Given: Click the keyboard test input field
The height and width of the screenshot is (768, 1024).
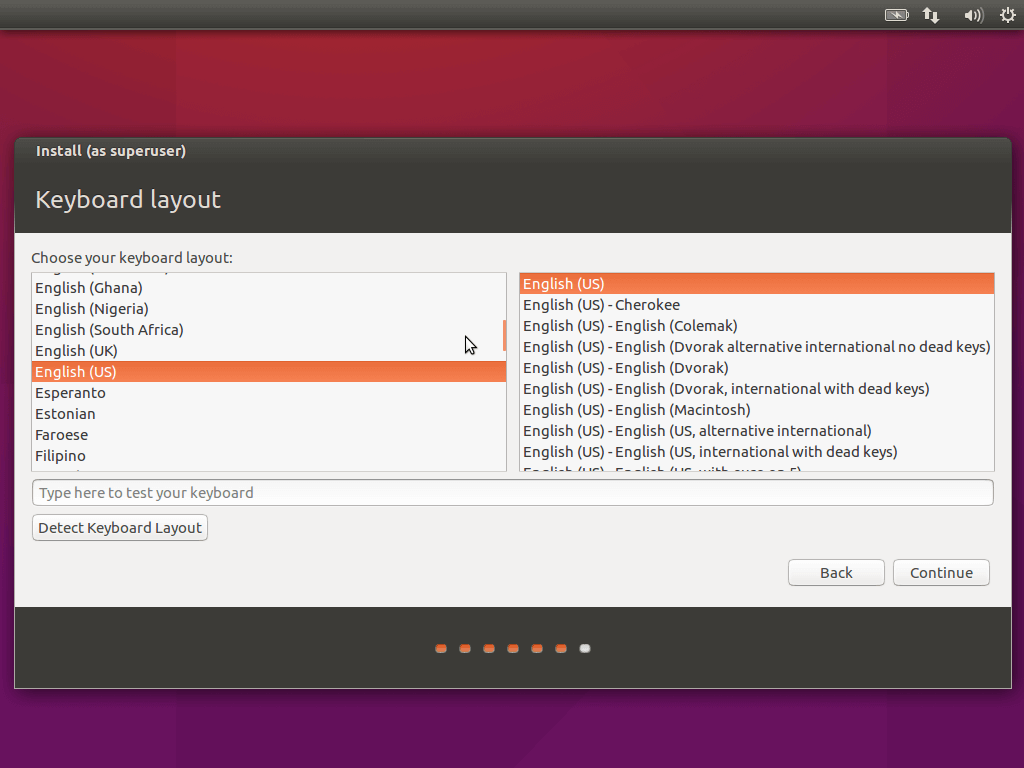Looking at the screenshot, I should click(513, 492).
